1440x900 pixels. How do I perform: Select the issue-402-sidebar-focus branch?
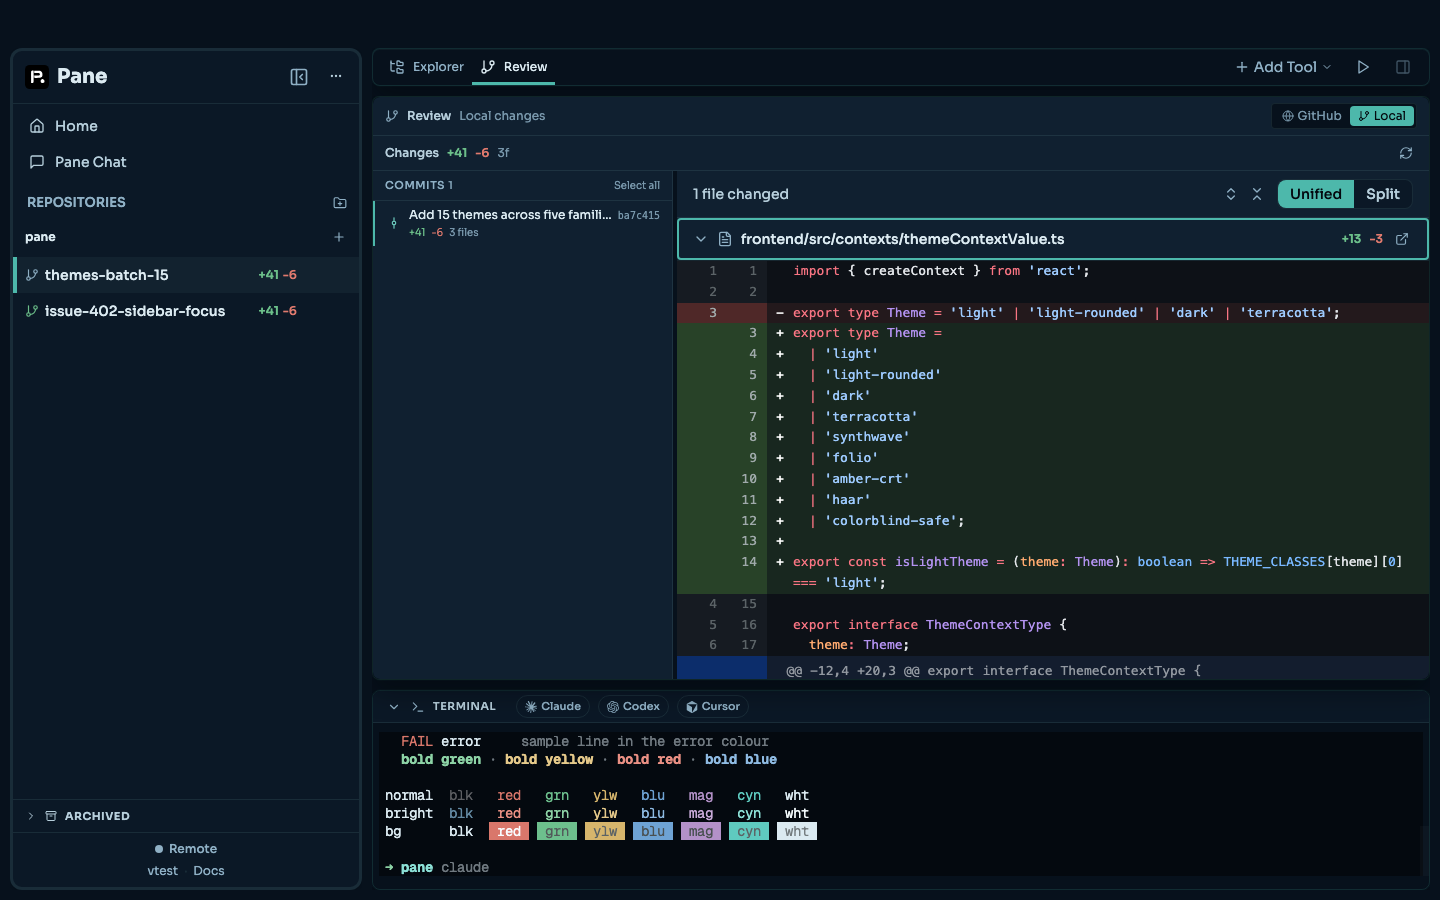186,311
